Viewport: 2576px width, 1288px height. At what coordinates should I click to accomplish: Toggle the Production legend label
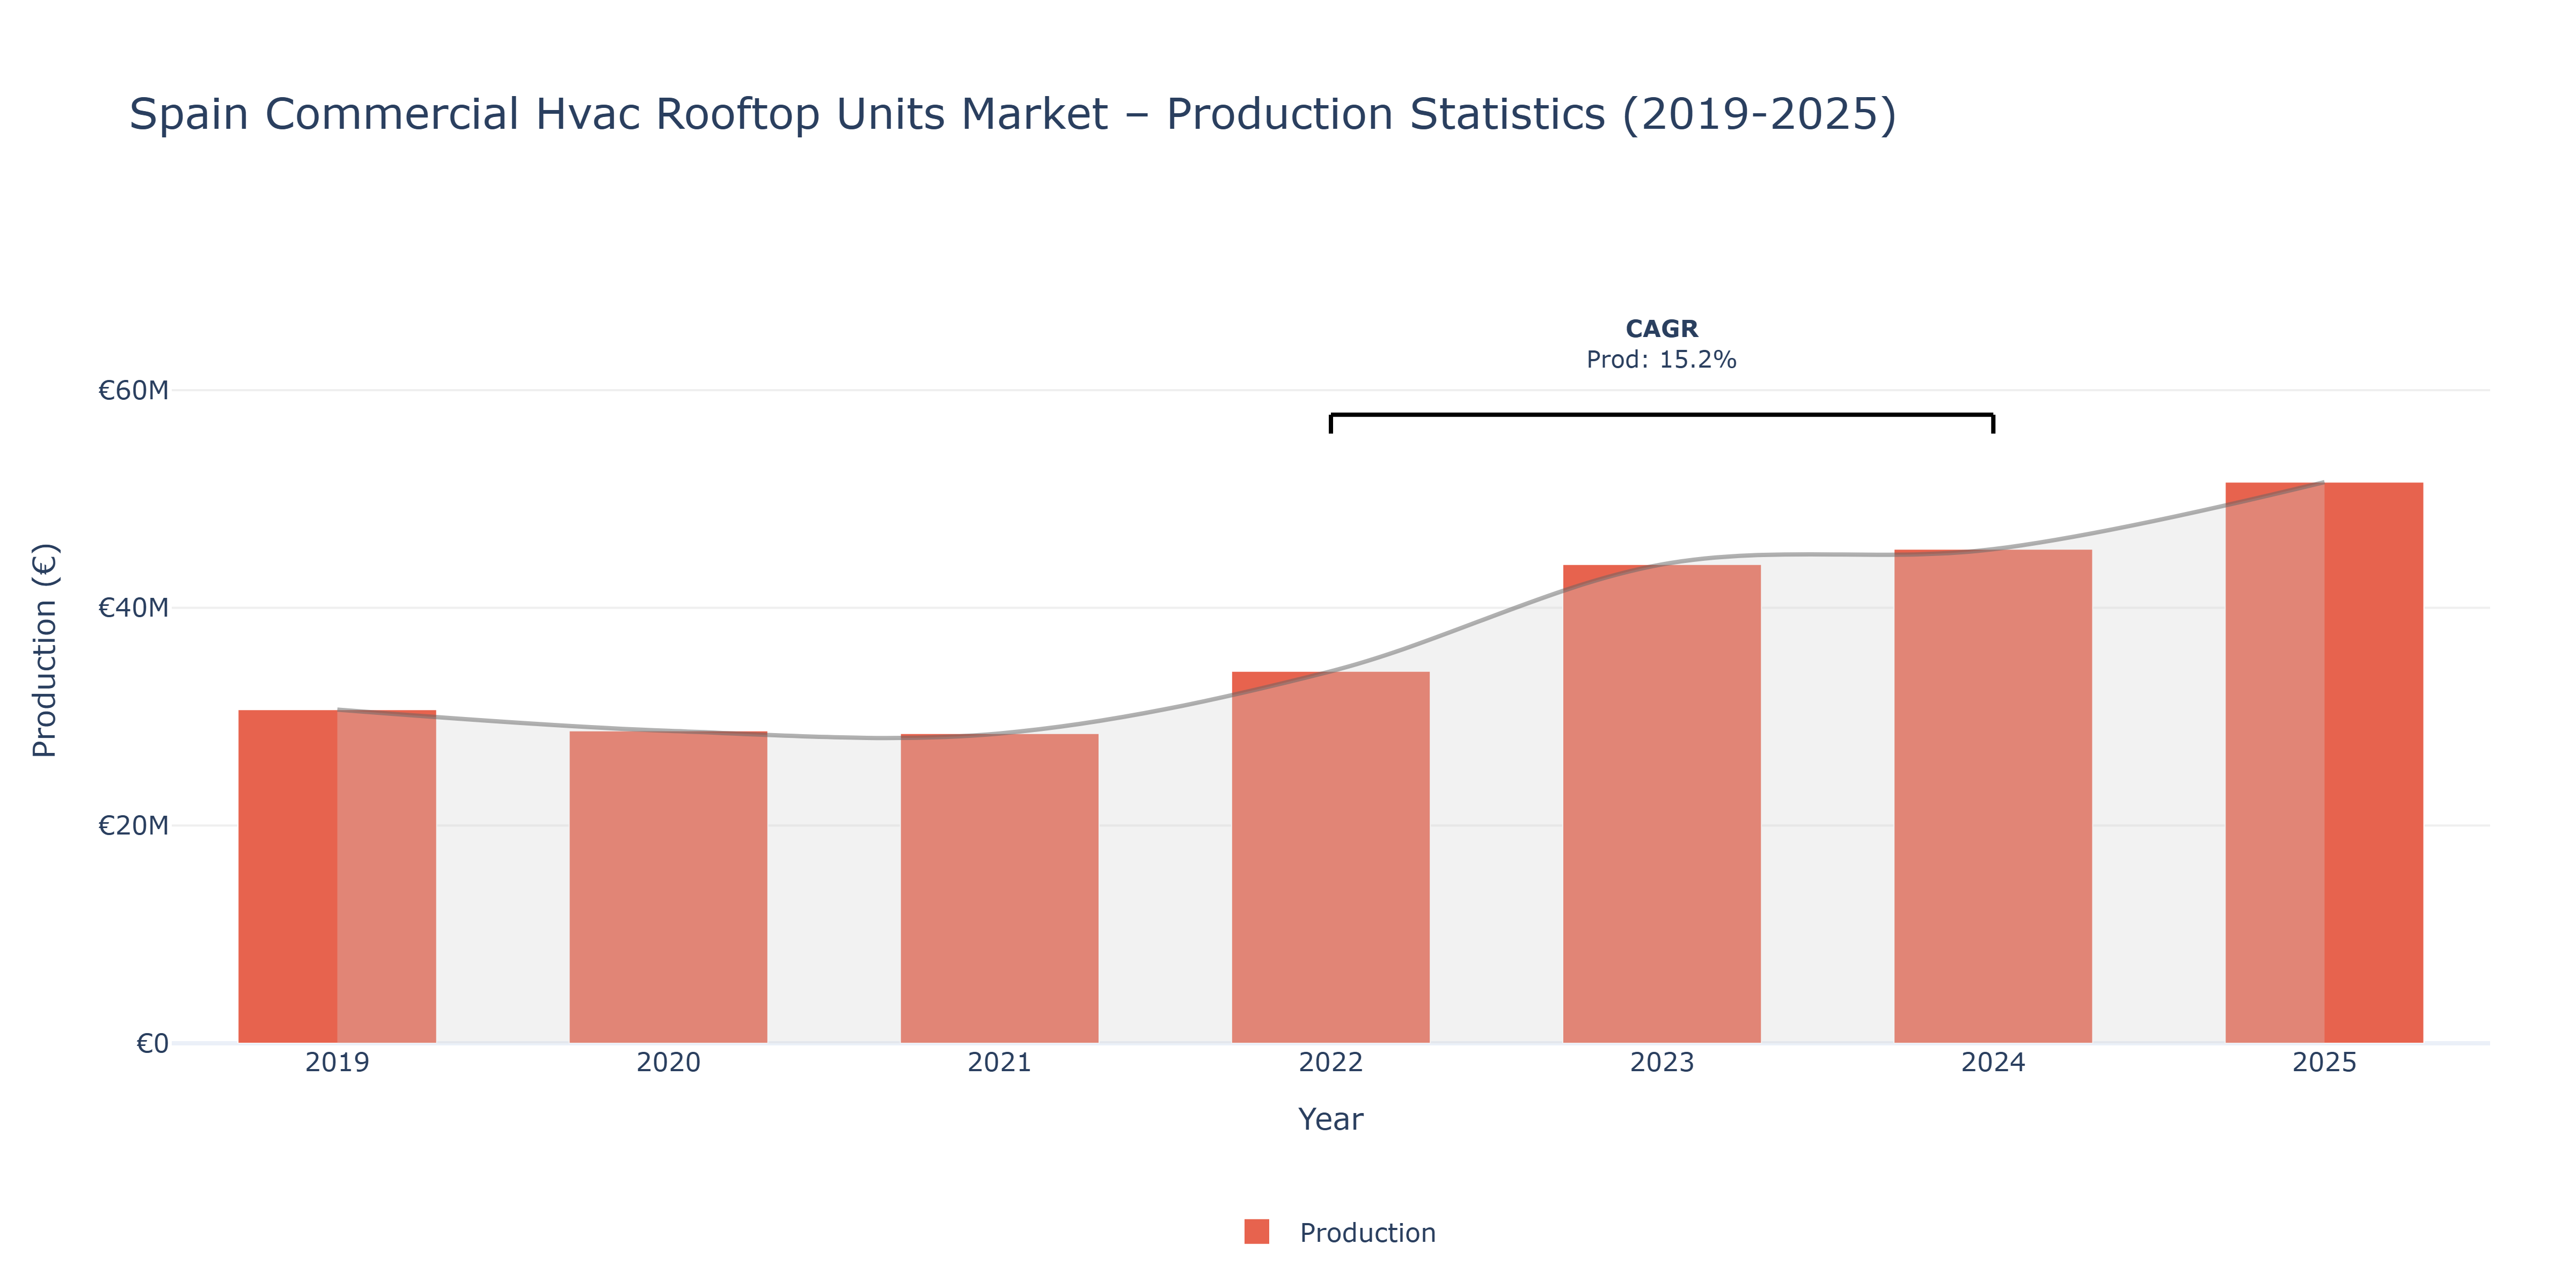pos(1367,1233)
